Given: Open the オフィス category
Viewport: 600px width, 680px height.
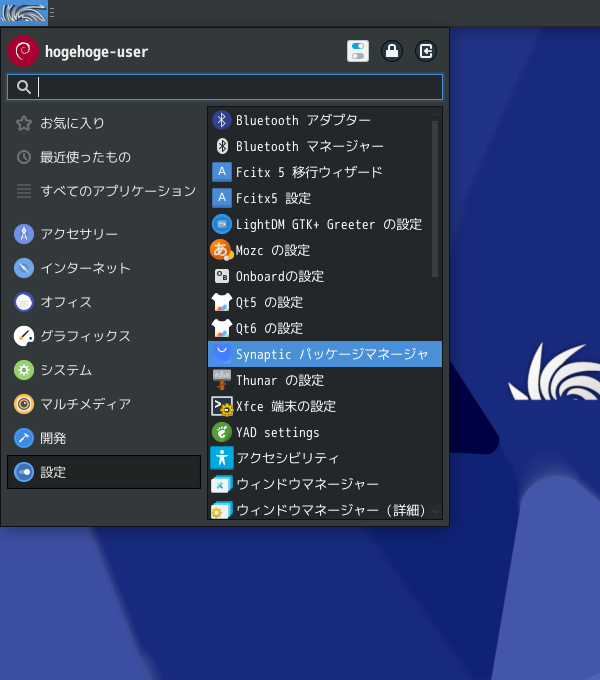Looking at the screenshot, I should [x=104, y=302].
